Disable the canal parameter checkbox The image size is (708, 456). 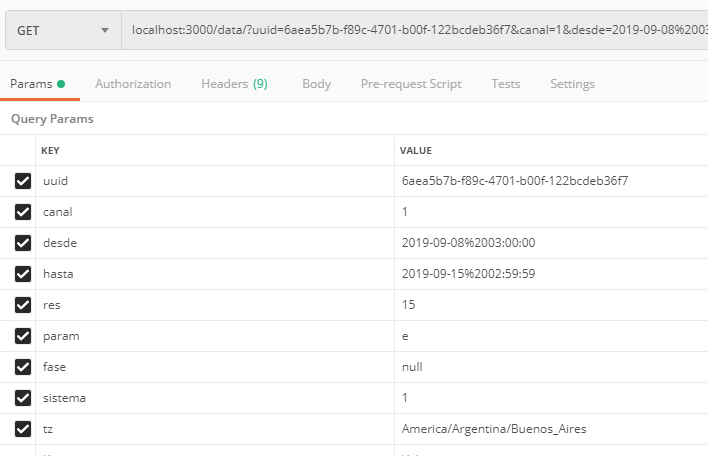coord(23,212)
